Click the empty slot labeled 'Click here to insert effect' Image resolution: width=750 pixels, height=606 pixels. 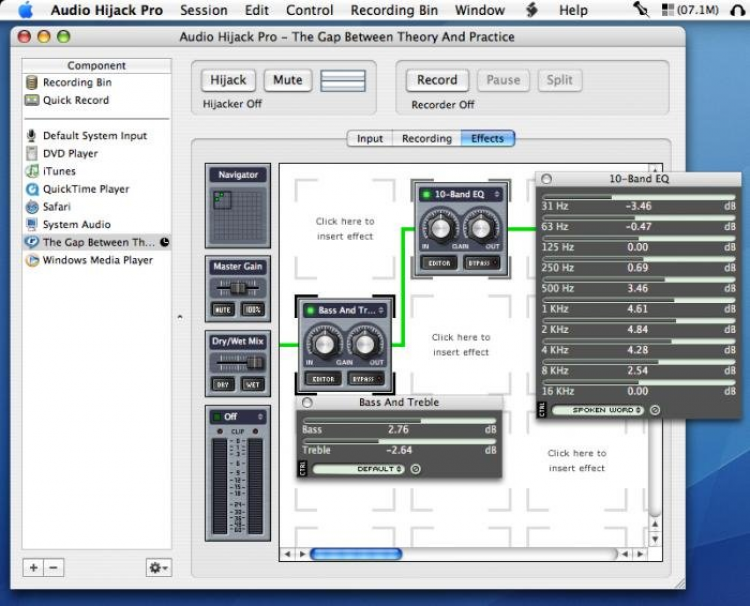coord(344,229)
